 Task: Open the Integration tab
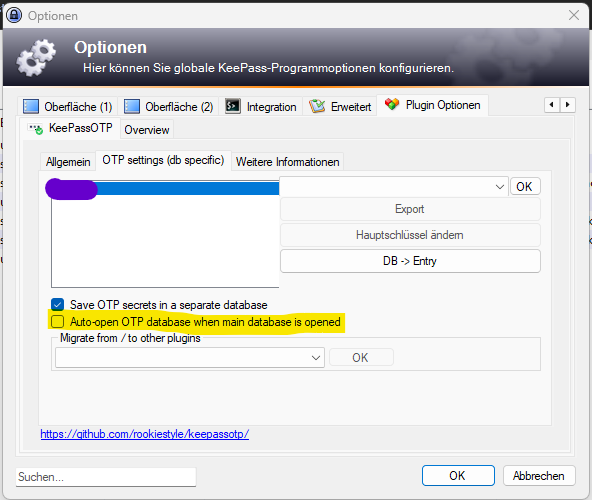(x=261, y=106)
